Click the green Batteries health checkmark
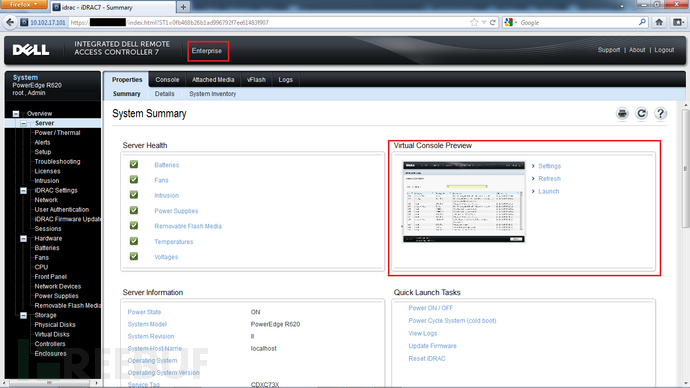 134,165
